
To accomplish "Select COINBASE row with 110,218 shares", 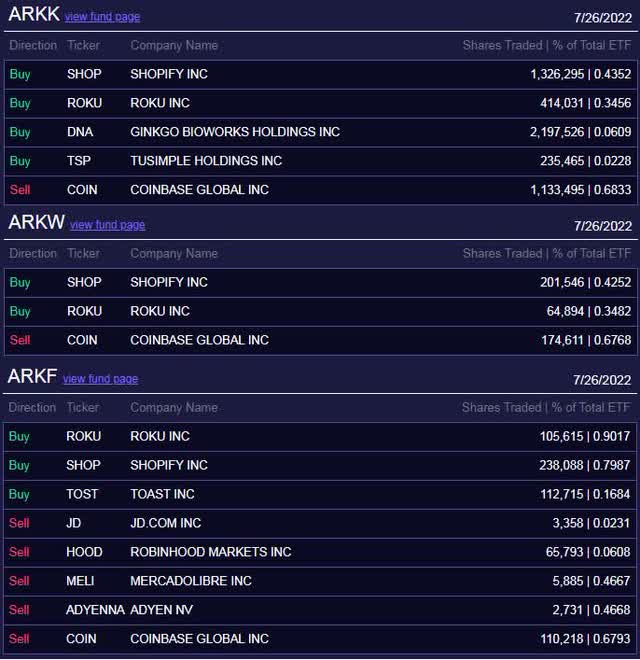I will pyautogui.click(x=320, y=639).
